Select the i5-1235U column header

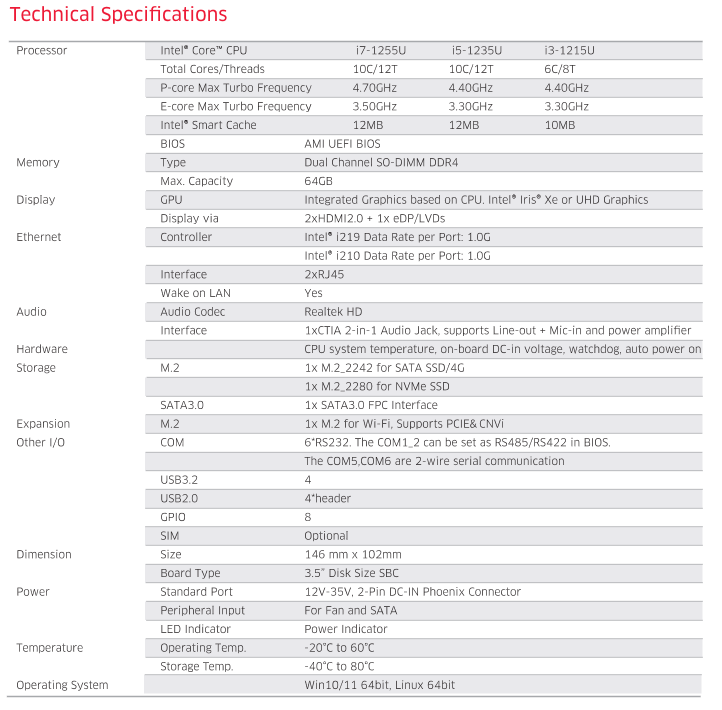click(476, 50)
